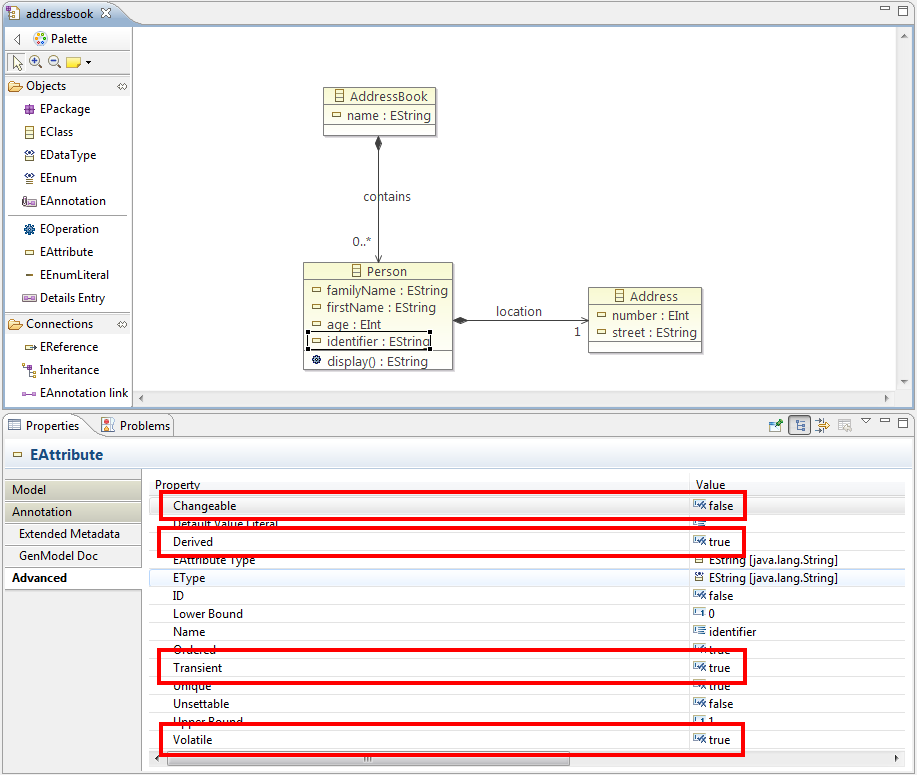Collapse the Palette with left arrow
Image resolution: width=917 pixels, height=775 pixels.
(17, 39)
